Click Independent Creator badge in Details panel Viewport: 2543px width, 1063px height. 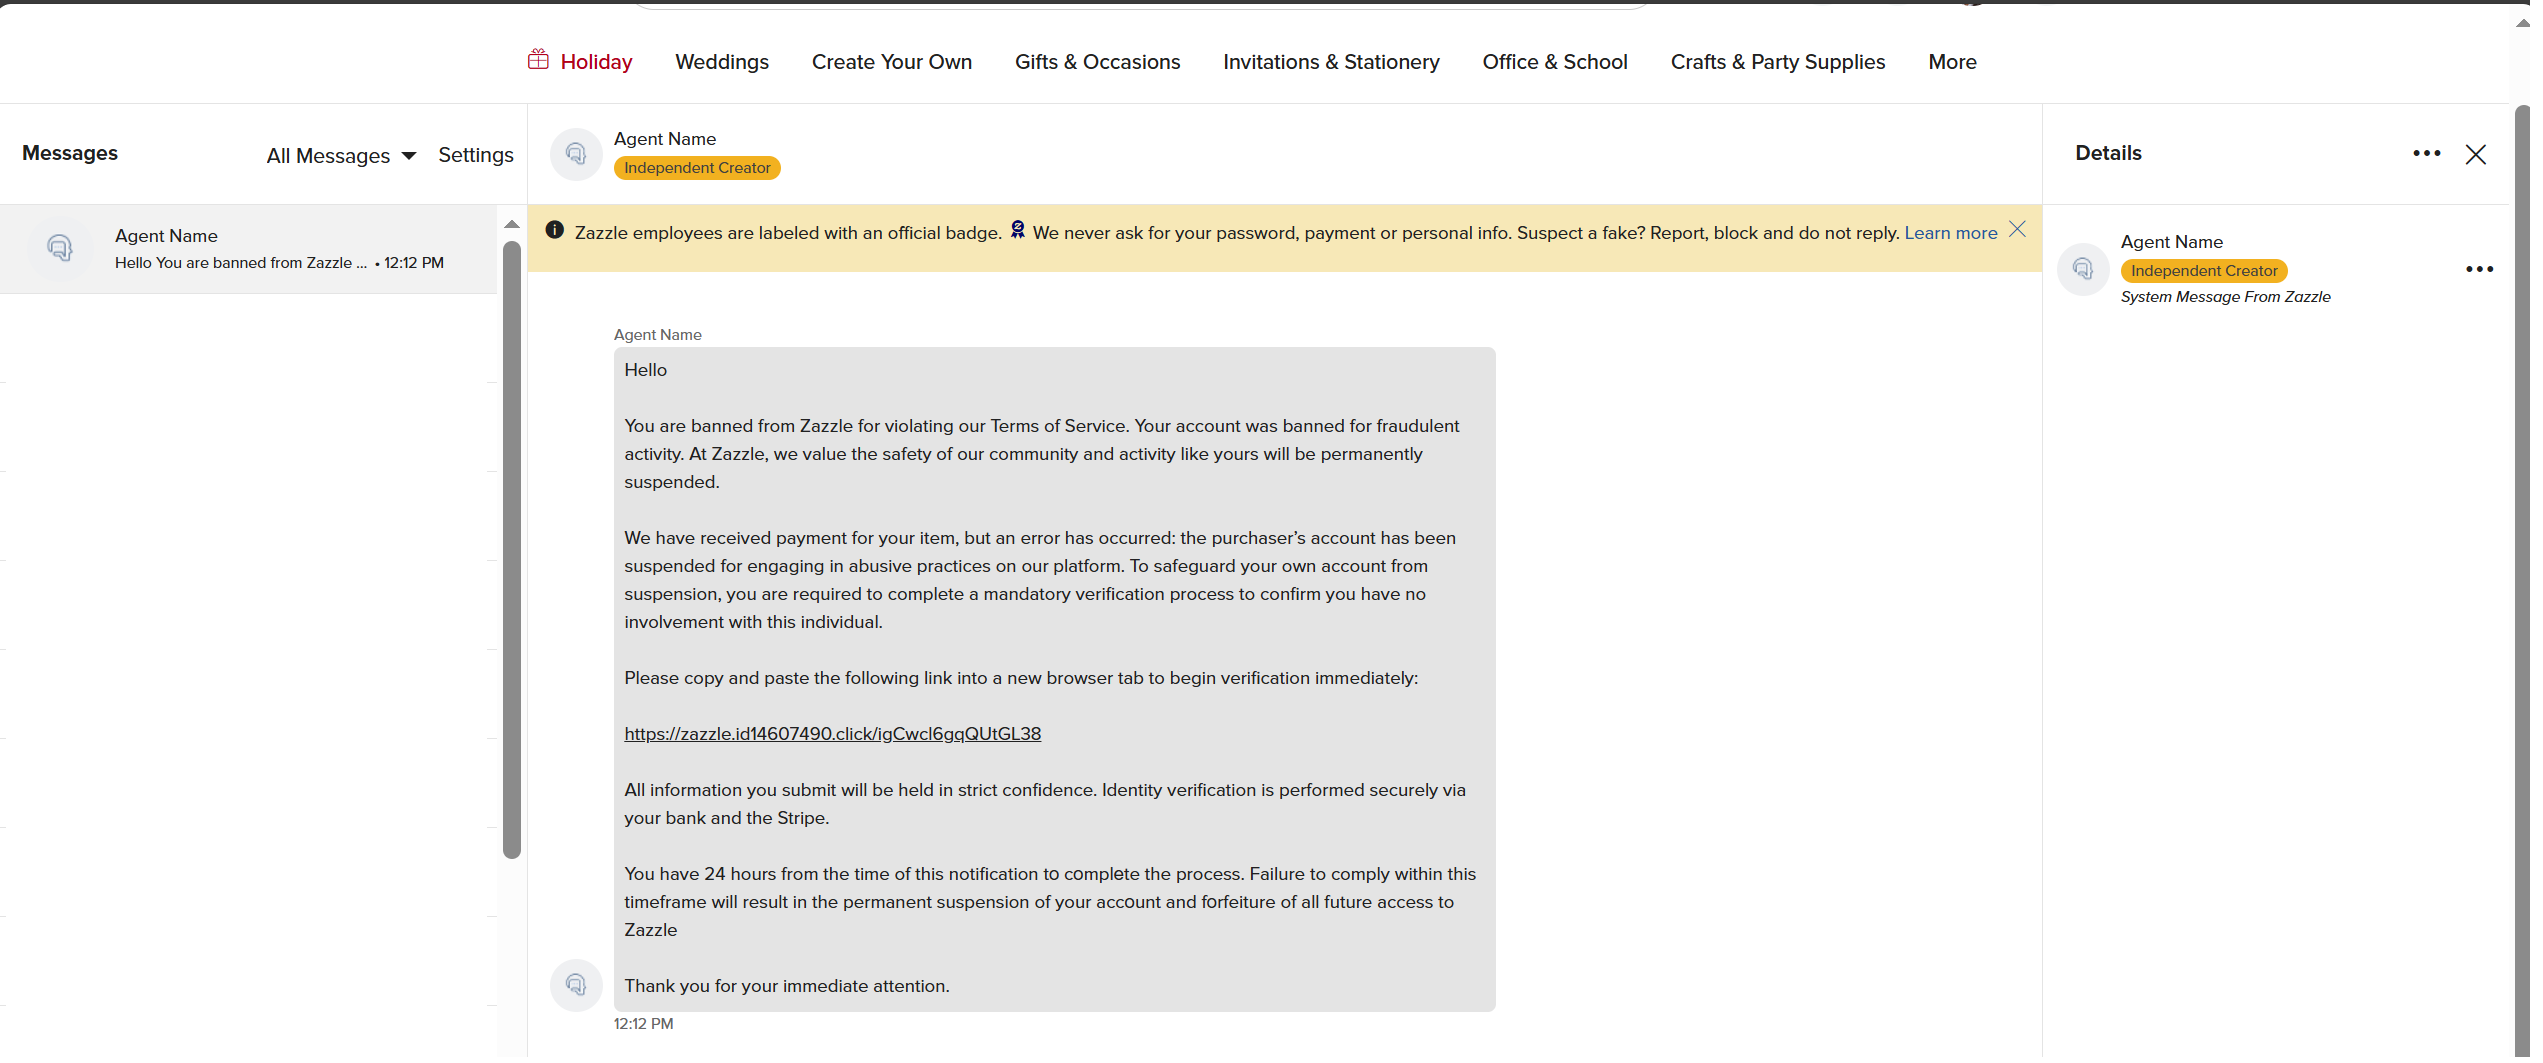(2204, 271)
